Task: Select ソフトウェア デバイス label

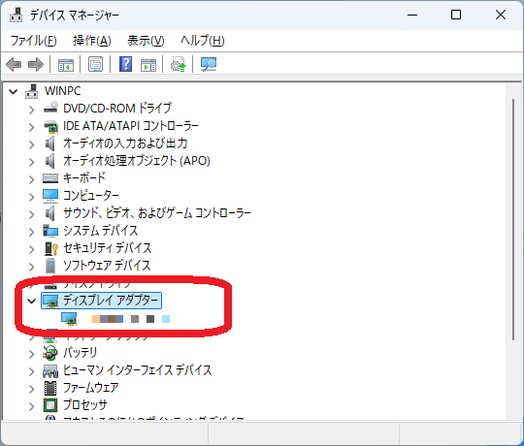Action: 107,265
